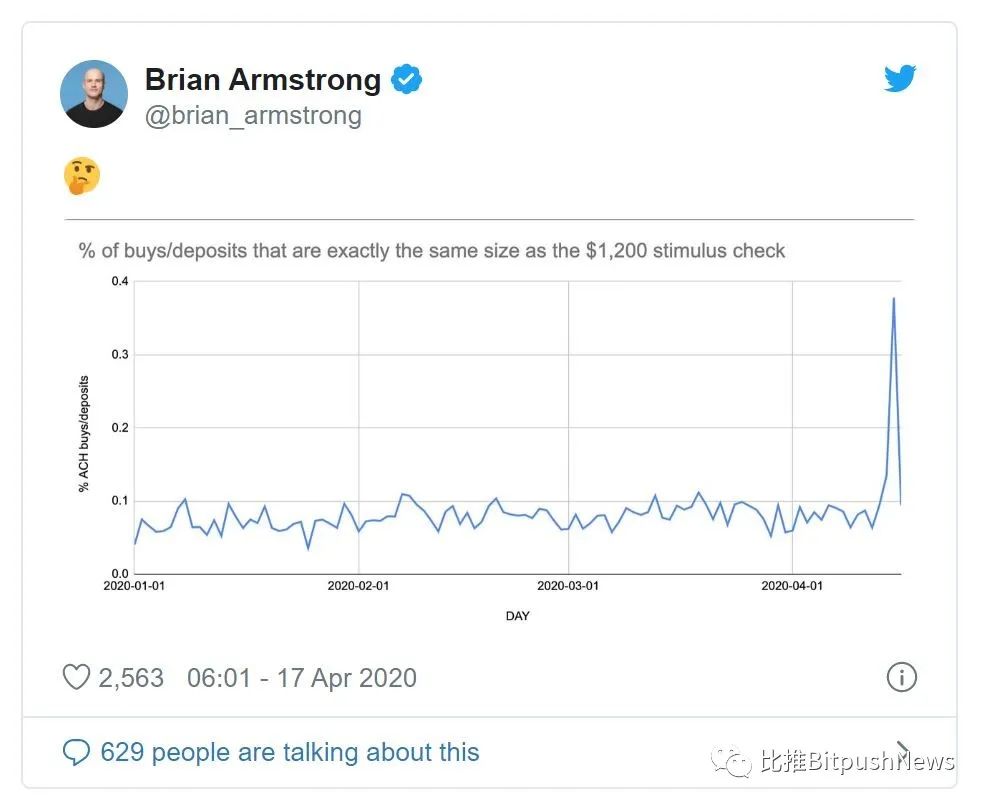The image size is (986, 806).
Task: Click the DAY x-axis title
Action: [x=518, y=616]
